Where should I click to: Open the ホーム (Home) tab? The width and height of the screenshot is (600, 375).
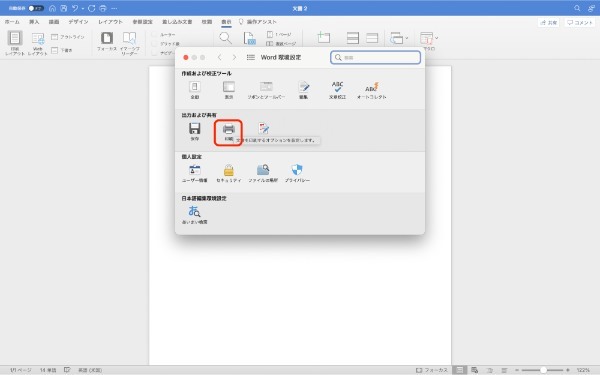click(x=12, y=22)
